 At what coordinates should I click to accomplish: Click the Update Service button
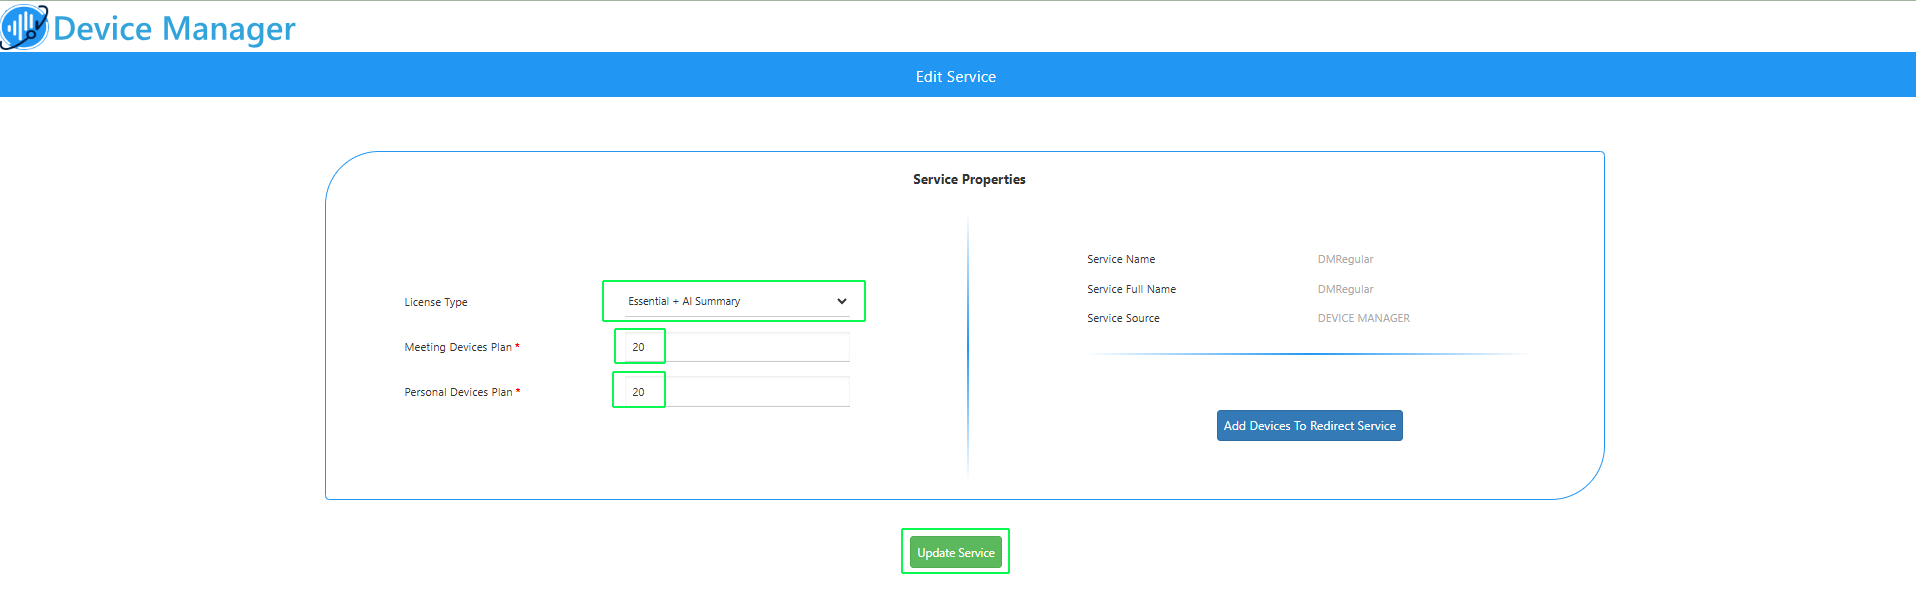click(956, 552)
